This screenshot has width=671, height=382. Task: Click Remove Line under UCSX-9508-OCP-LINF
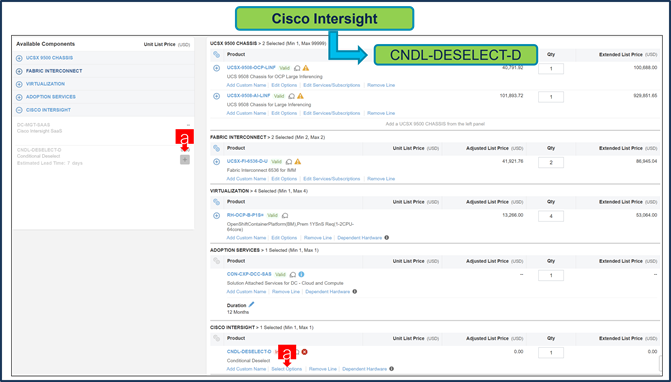[381, 85]
